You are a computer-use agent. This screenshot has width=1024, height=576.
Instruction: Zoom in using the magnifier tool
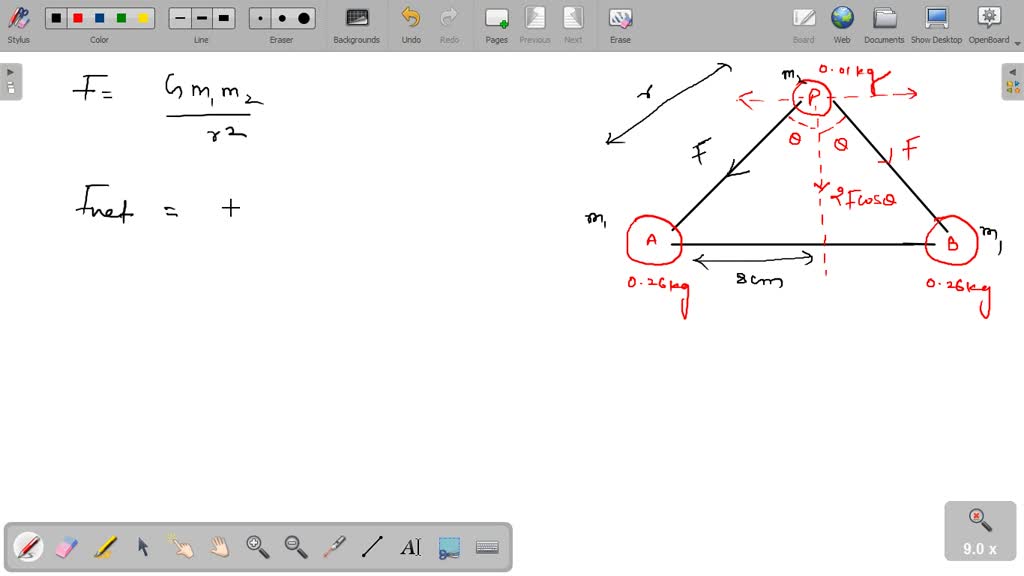(x=257, y=546)
